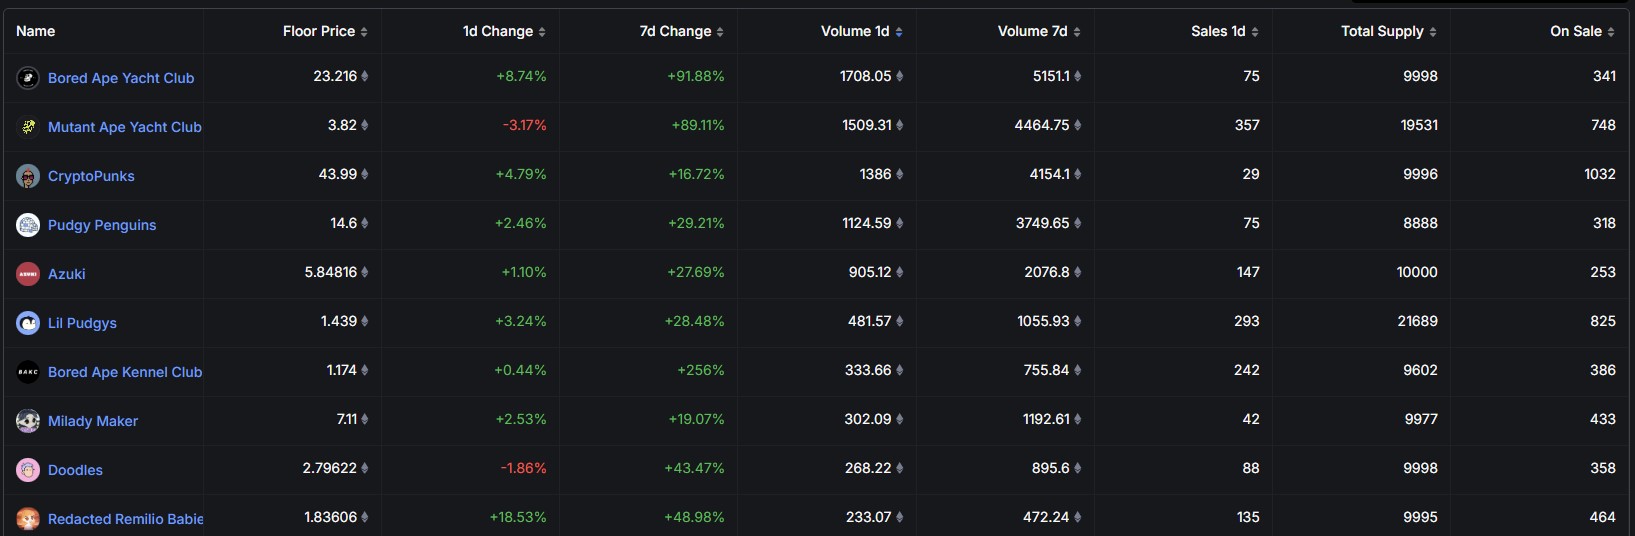1635x536 pixels.
Task: Click the Volume 1d column header label
Action: pos(855,31)
